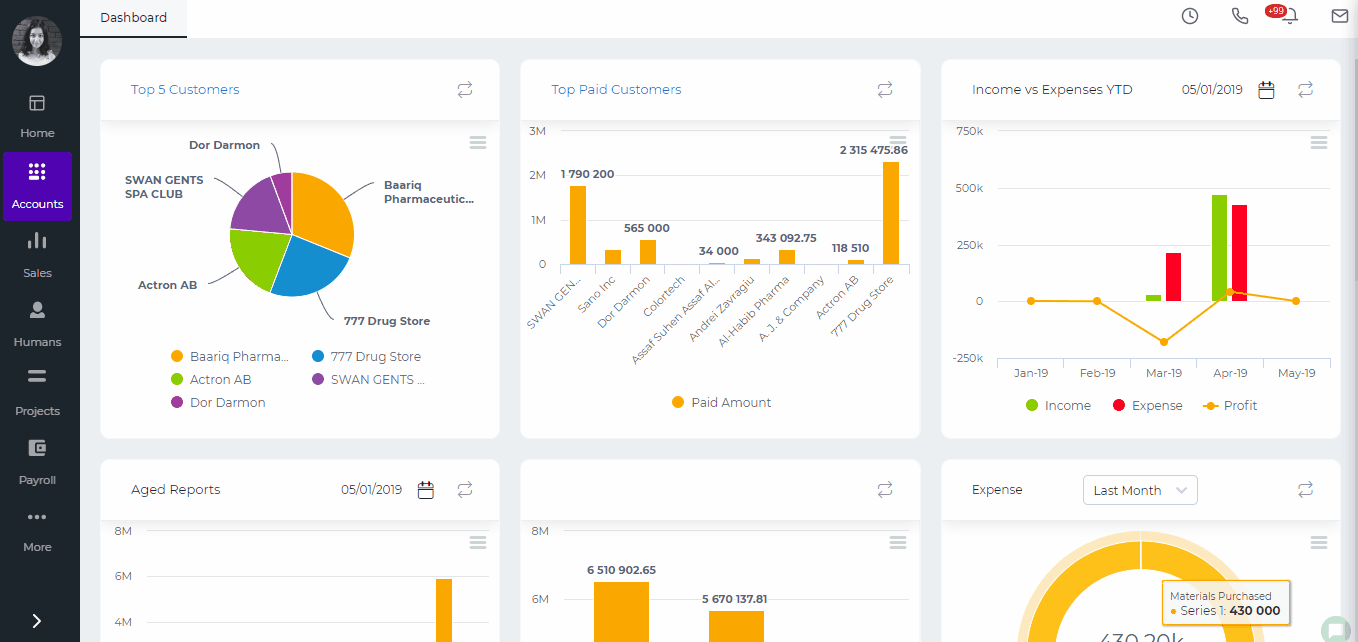This screenshot has height=642, width=1358.
Task: Open the chat bubble support icon
Action: coord(1334,629)
